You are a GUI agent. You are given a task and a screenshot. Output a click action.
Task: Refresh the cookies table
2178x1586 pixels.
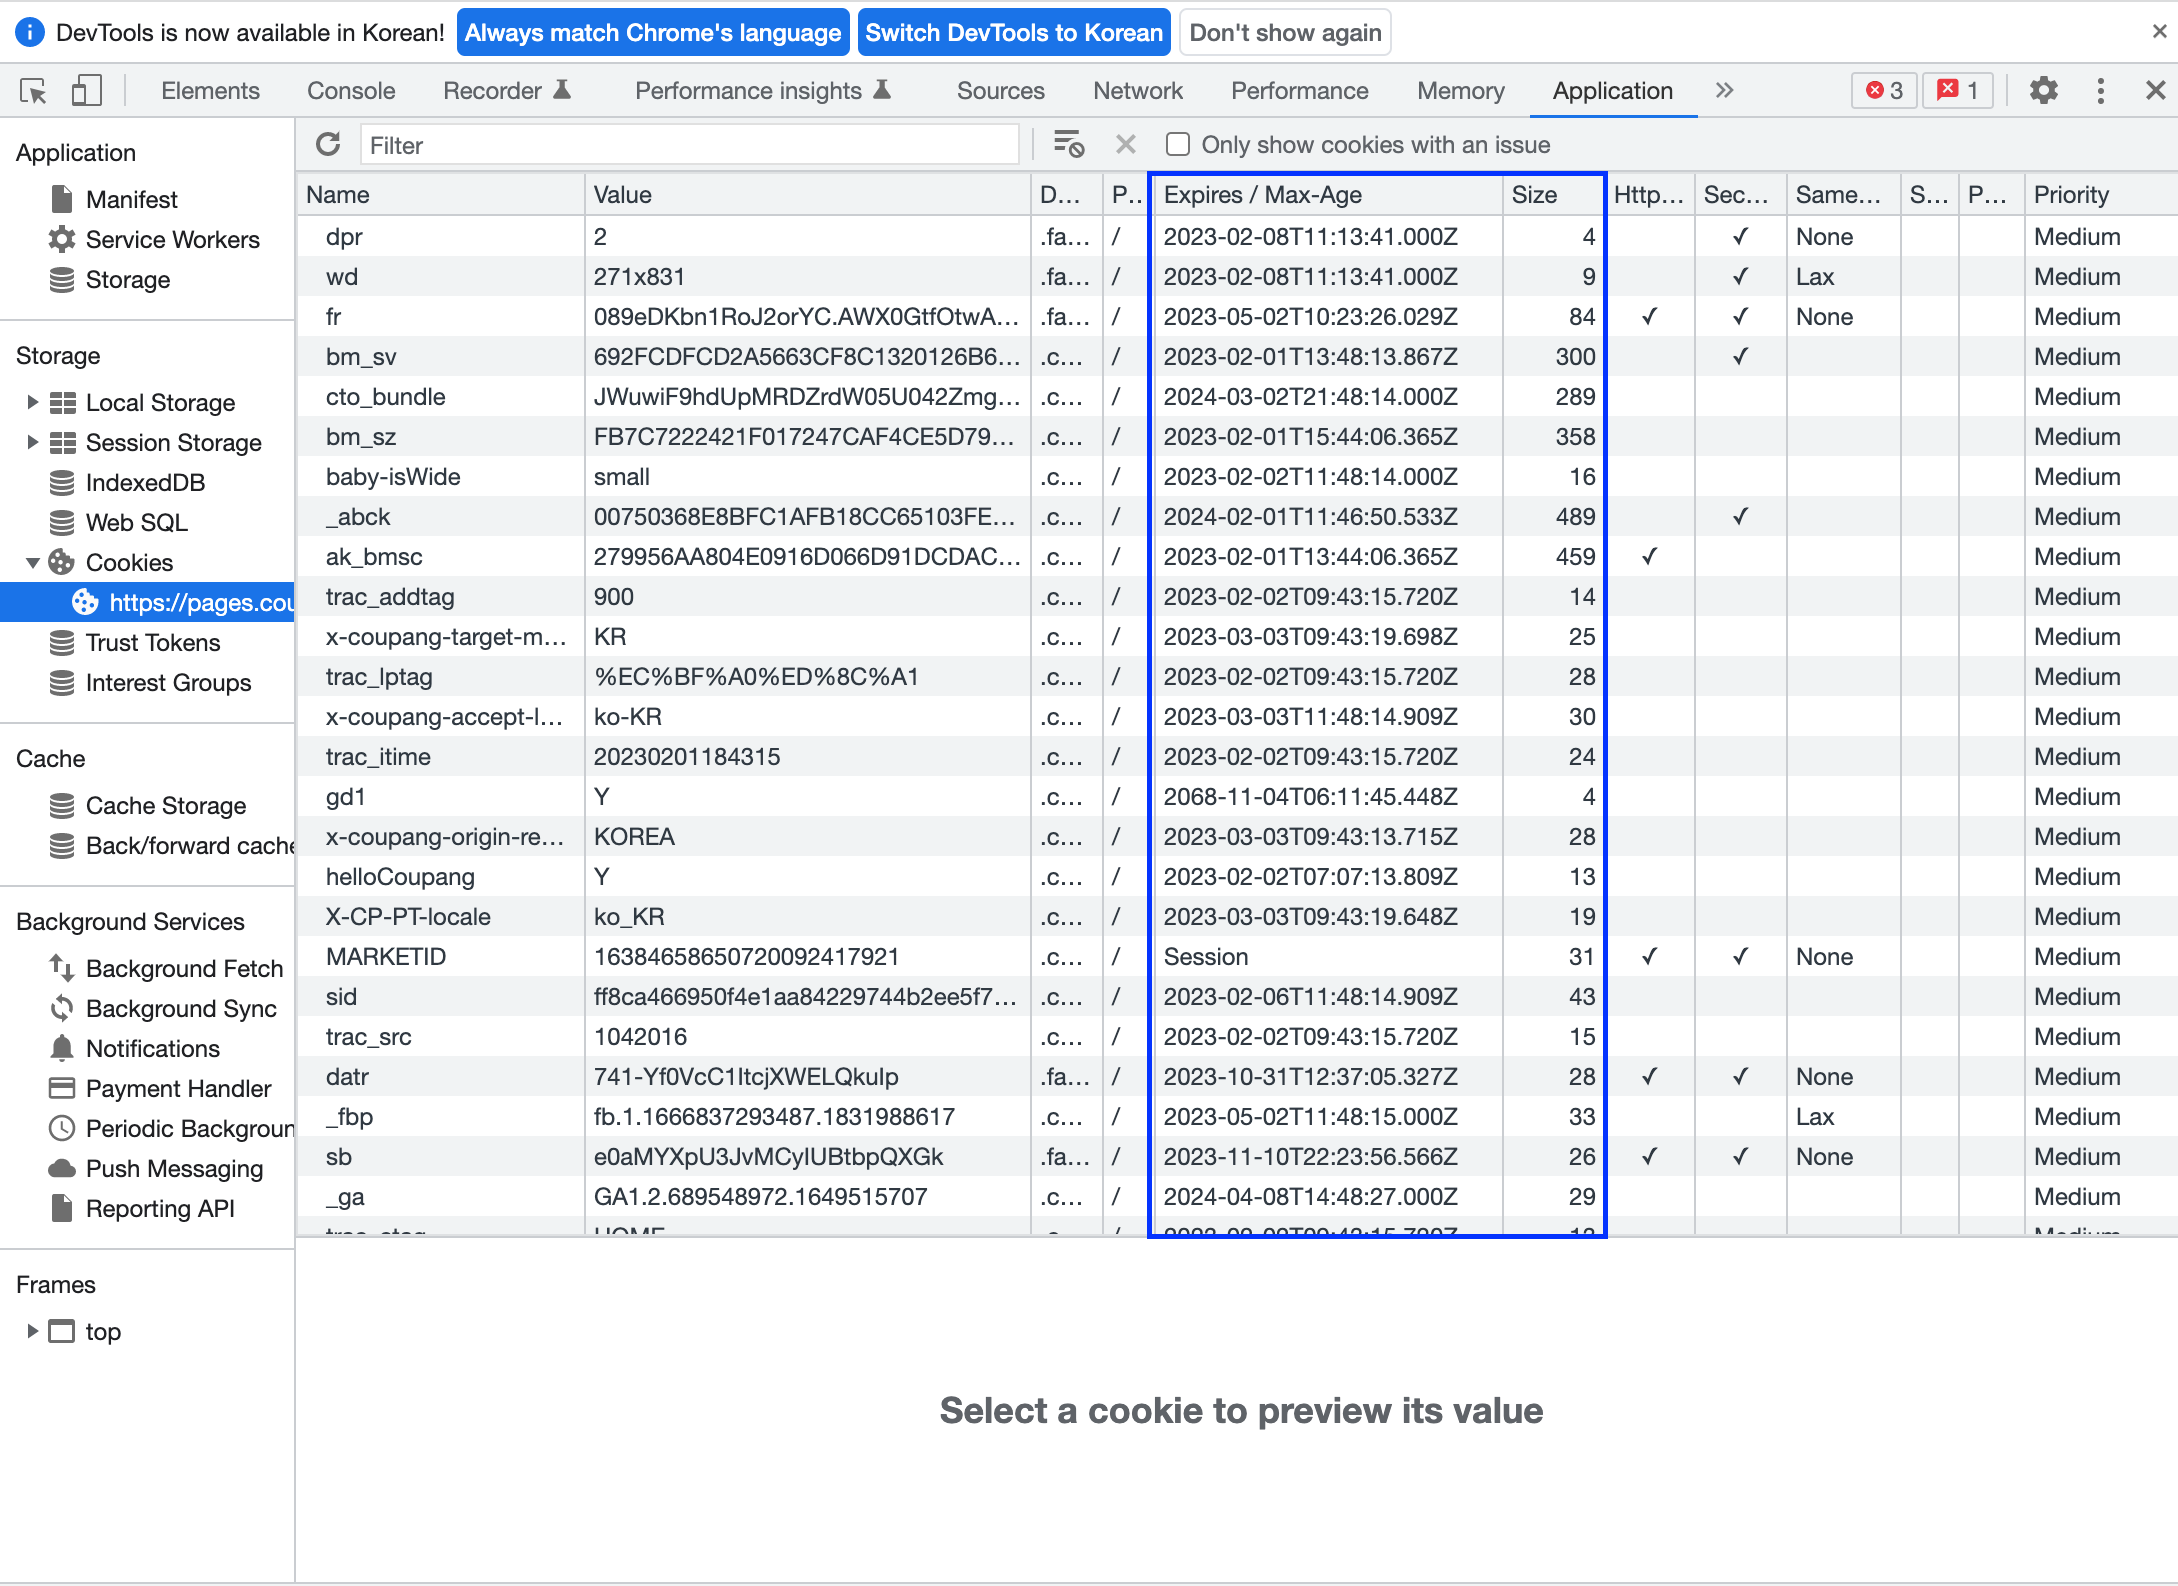coord(328,145)
